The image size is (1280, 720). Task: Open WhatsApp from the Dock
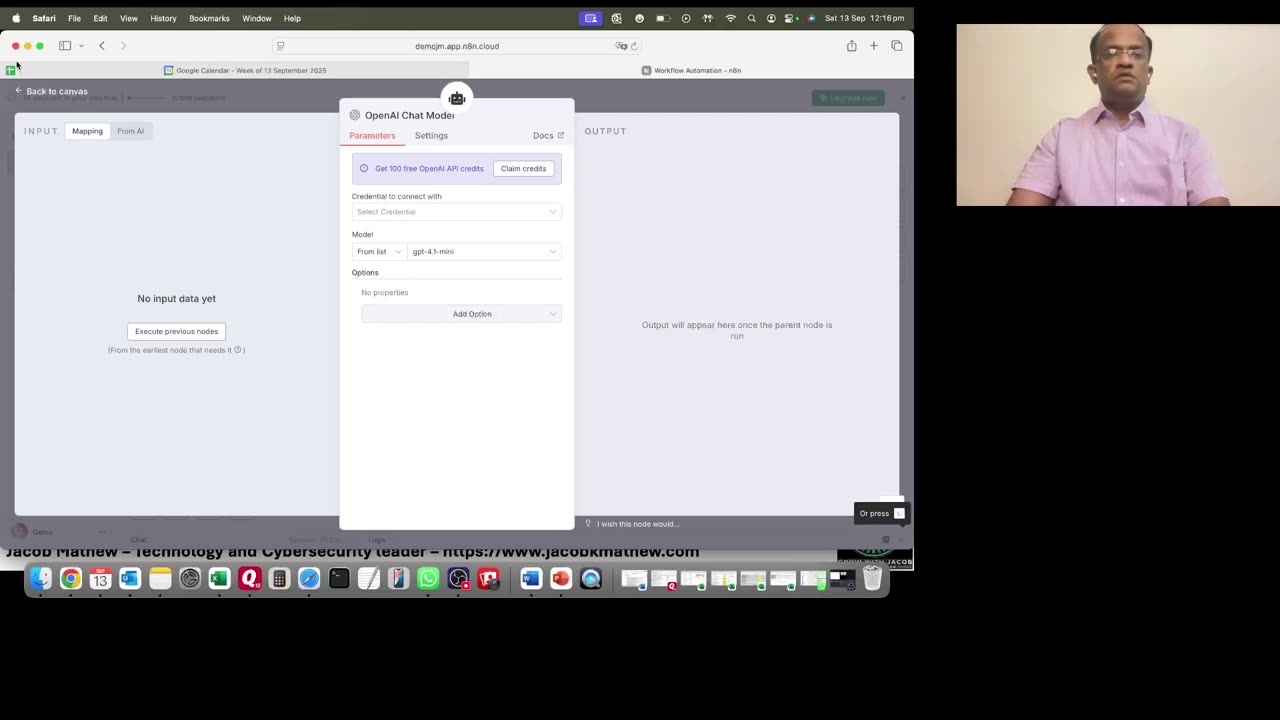click(428, 578)
